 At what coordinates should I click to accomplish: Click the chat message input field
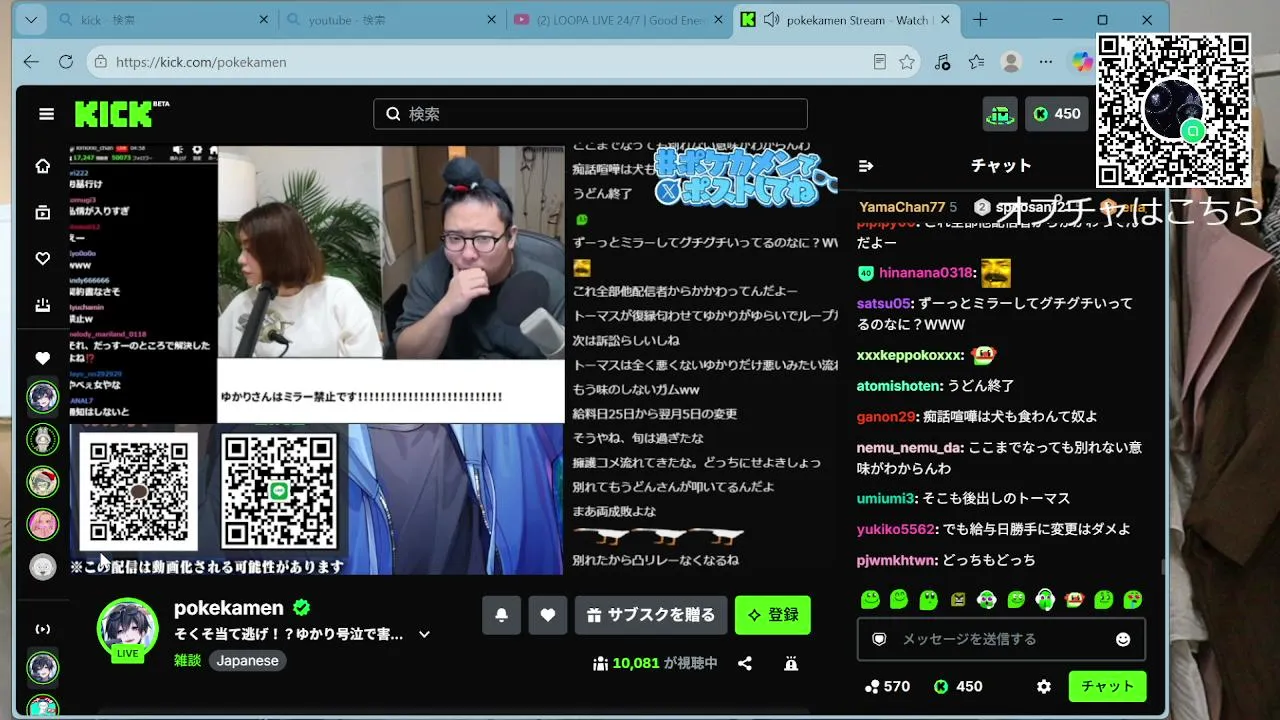[x=1001, y=639]
